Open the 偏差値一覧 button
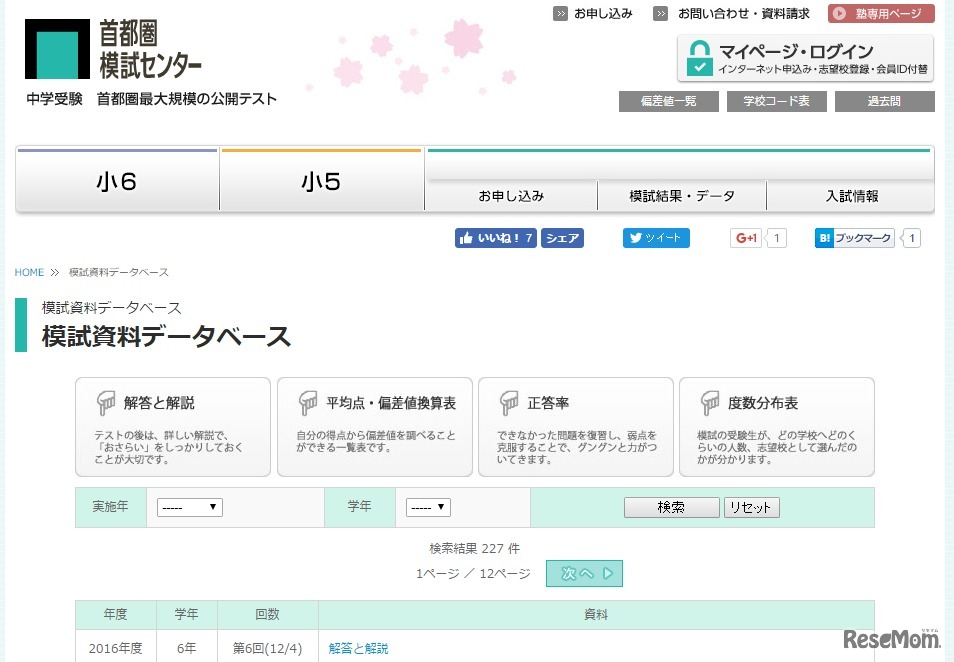Screen dimensions: 954x662 tap(669, 101)
